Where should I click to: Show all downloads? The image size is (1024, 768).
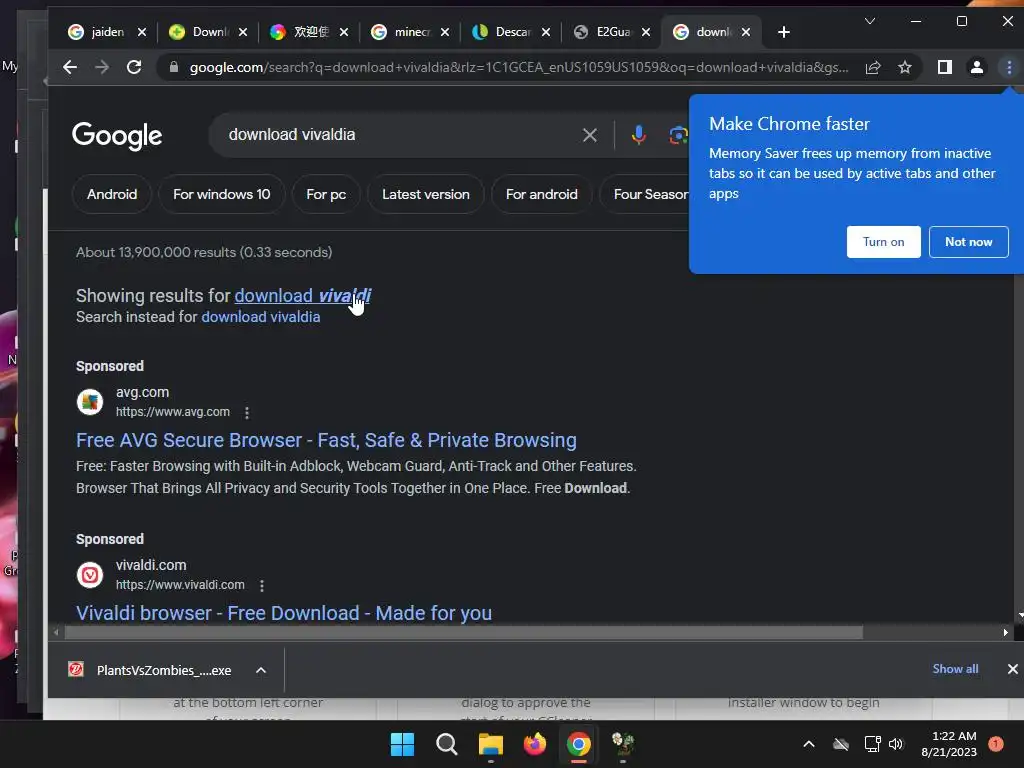click(955, 669)
